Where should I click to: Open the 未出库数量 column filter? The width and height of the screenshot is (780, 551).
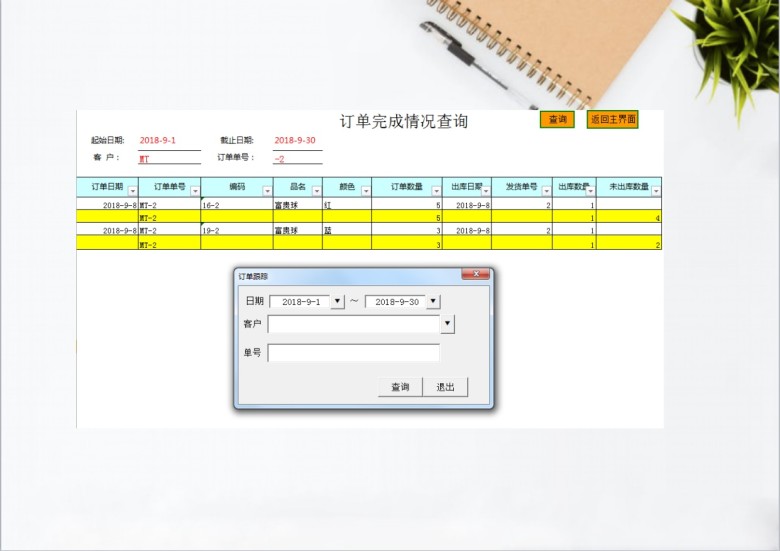pyautogui.click(x=656, y=191)
